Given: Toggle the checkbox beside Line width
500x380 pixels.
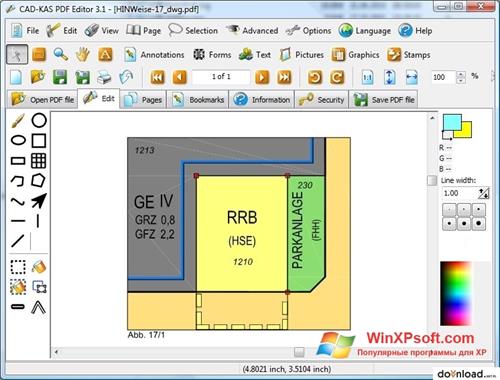Looking at the screenshot, I should [x=432, y=180].
